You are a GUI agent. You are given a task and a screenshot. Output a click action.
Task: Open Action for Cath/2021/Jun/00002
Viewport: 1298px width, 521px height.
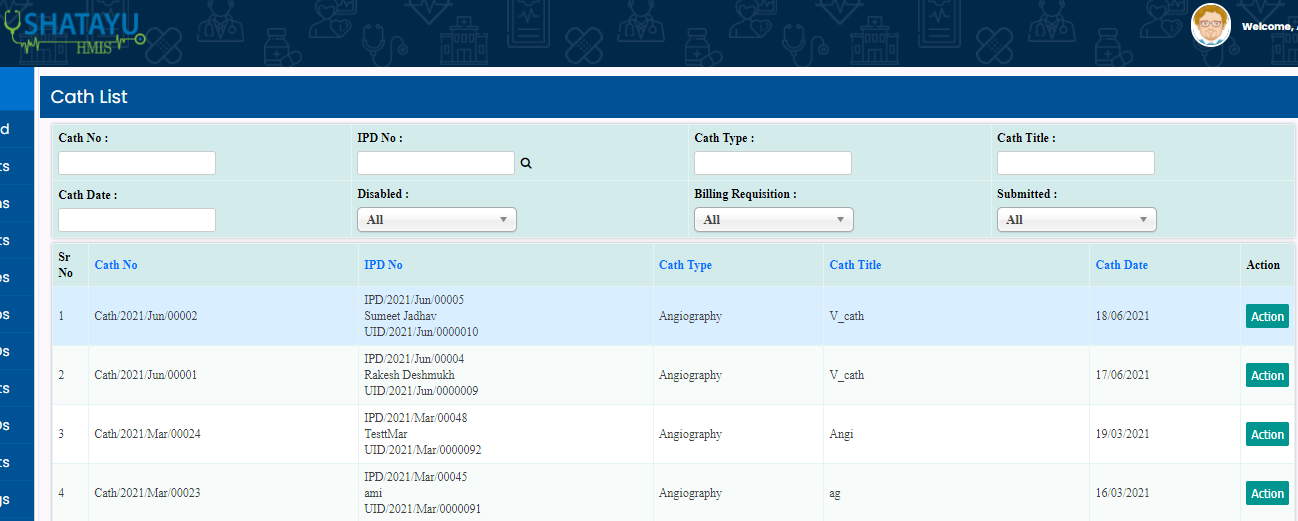pyautogui.click(x=1266, y=316)
